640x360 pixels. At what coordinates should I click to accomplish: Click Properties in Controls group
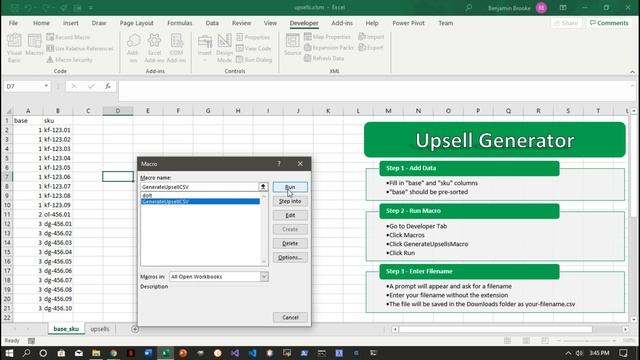pyautogui.click(x=253, y=37)
